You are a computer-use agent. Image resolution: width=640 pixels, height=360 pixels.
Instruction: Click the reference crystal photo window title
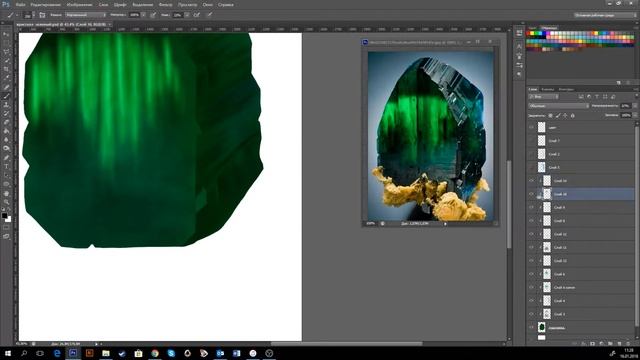tap(416, 42)
